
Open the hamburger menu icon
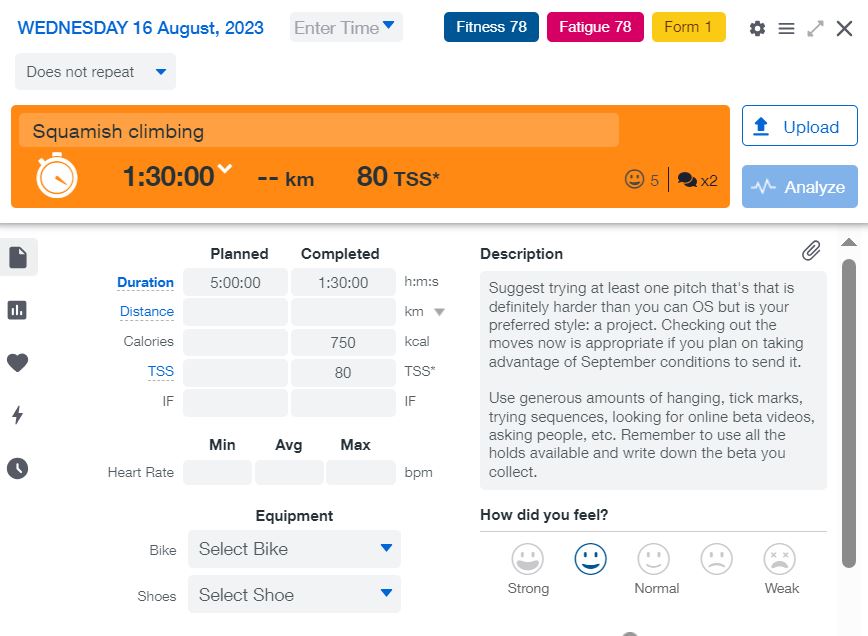[786, 28]
